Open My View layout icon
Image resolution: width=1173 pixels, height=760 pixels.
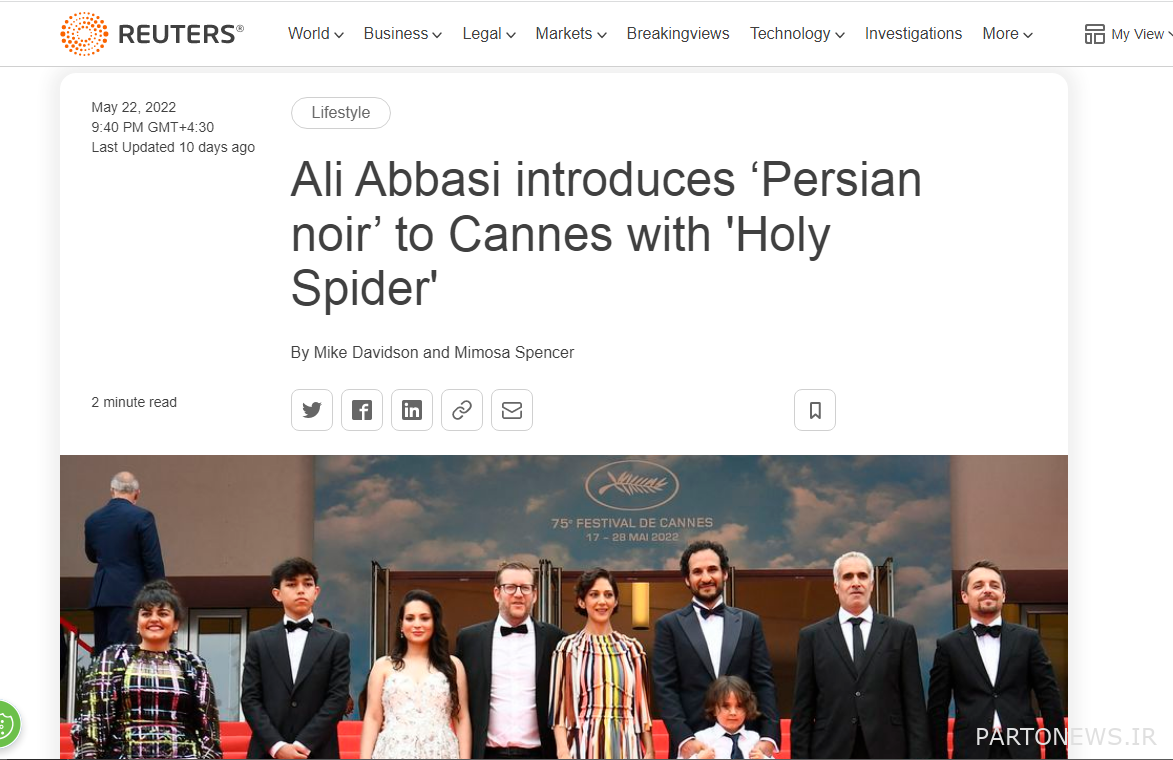(x=1094, y=34)
